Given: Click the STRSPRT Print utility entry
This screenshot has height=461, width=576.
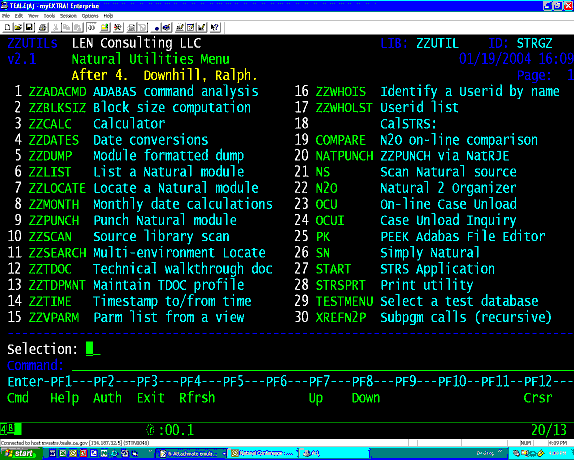Looking at the screenshot, I should (384, 285).
